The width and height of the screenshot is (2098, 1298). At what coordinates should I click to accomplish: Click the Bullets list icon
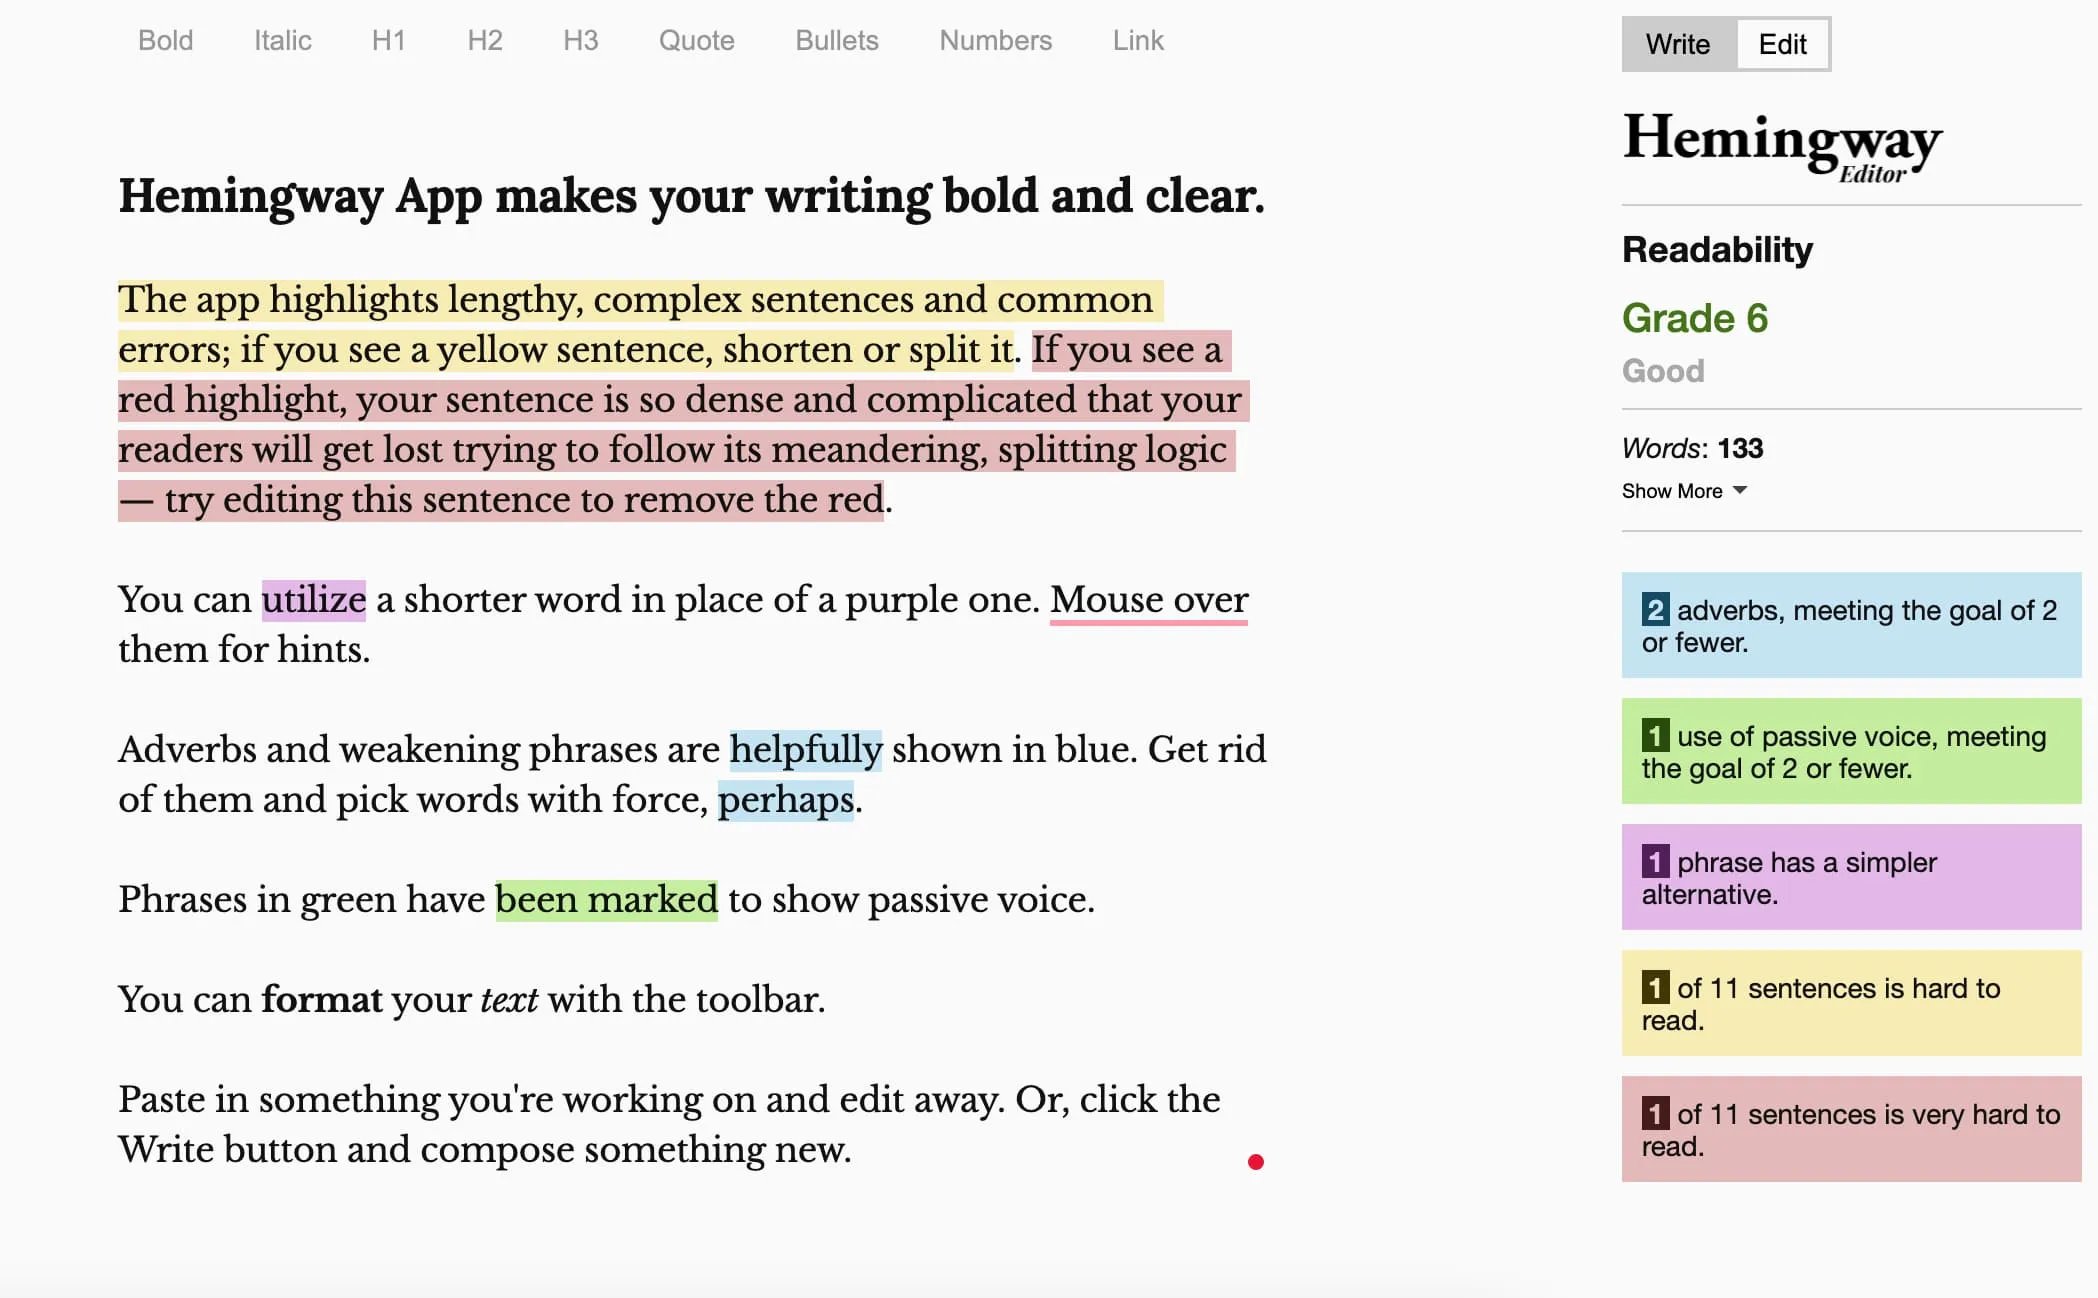tap(836, 40)
